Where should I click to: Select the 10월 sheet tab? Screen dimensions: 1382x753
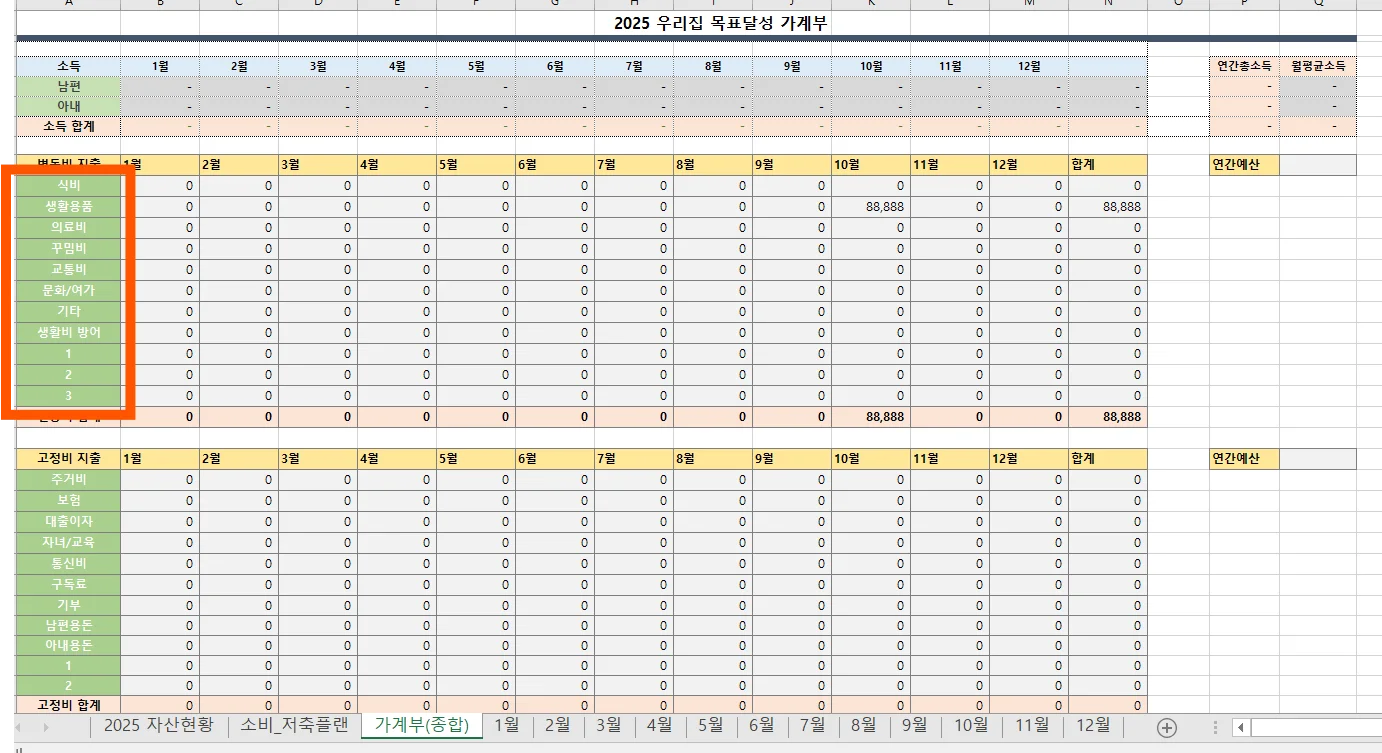click(x=970, y=726)
